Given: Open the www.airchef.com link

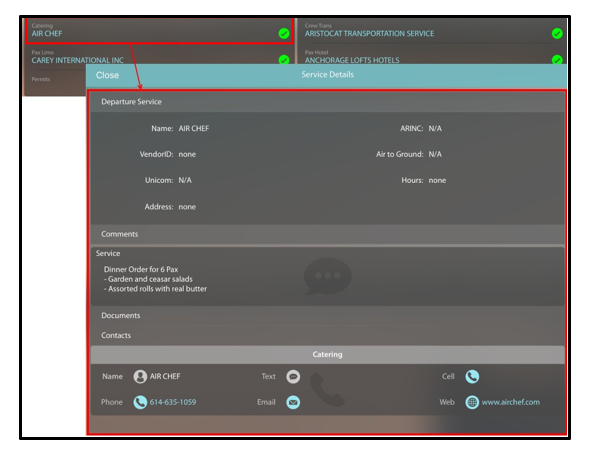Looking at the screenshot, I should tap(510, 402).
